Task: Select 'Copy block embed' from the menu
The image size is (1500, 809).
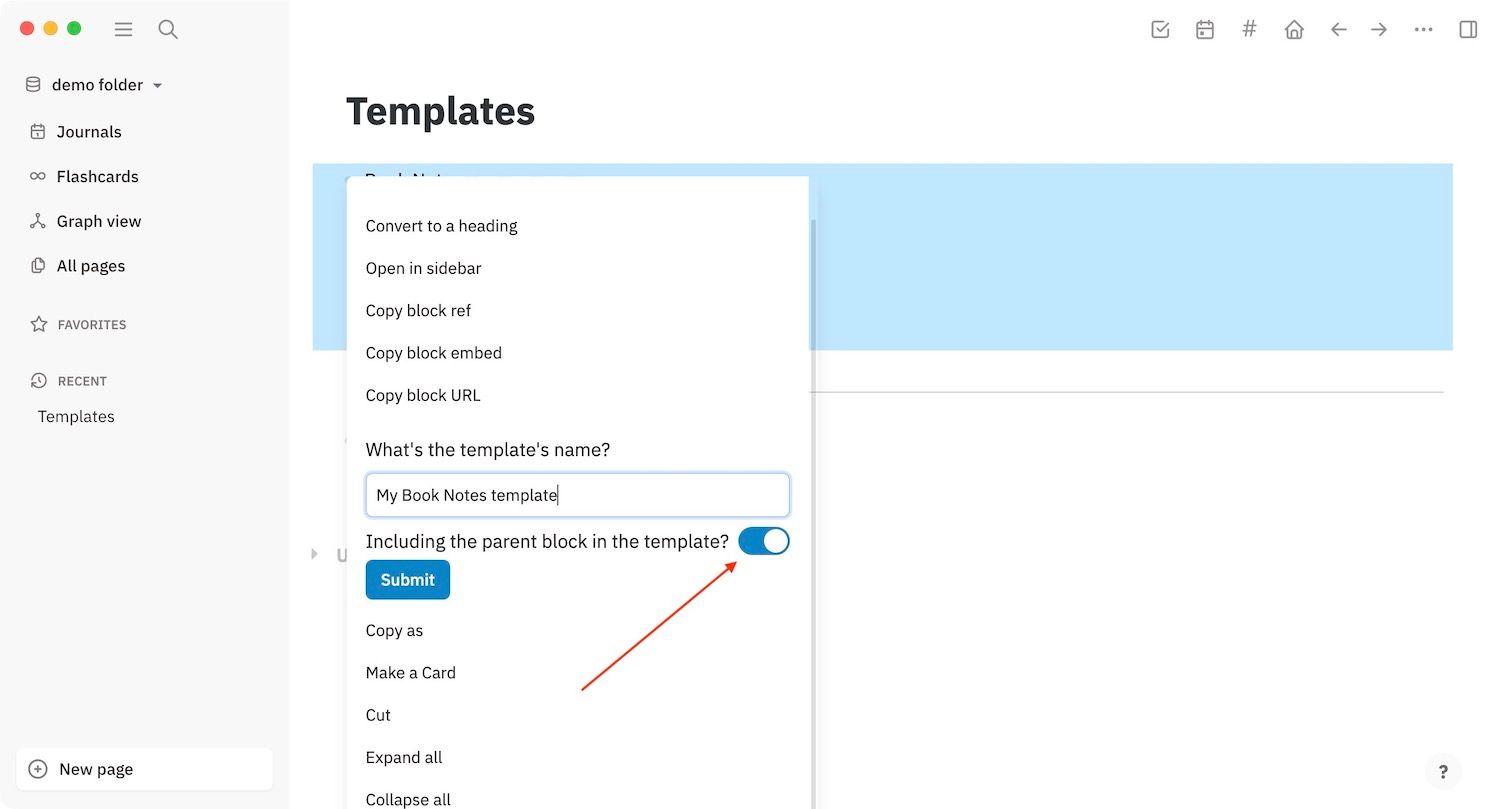Action: pyautogui.click(x=433, y=352)
